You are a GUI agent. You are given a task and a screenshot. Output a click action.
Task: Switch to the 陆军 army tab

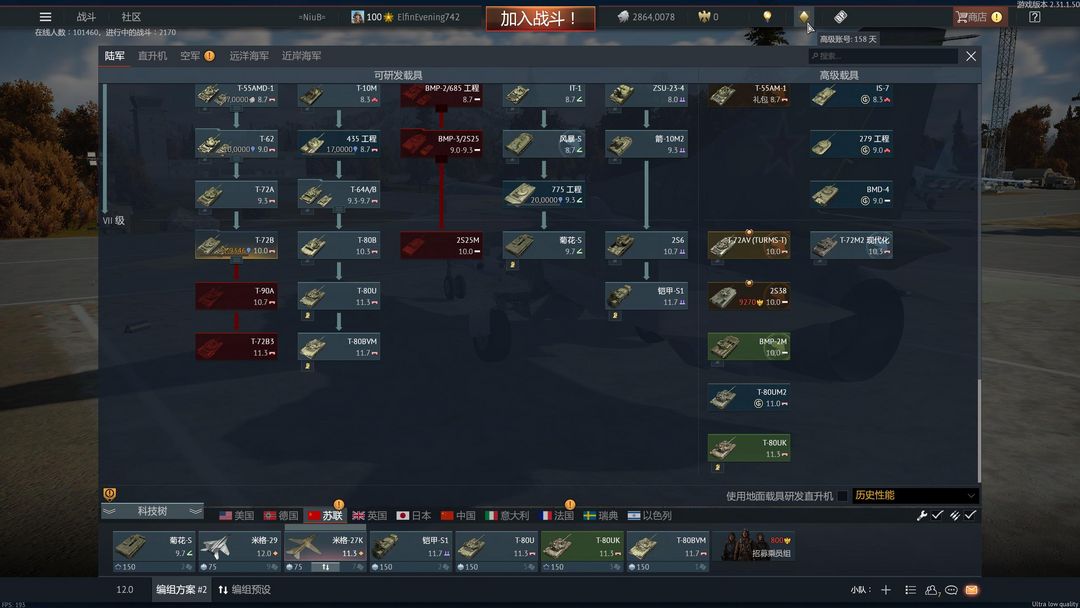coord(115,56)
